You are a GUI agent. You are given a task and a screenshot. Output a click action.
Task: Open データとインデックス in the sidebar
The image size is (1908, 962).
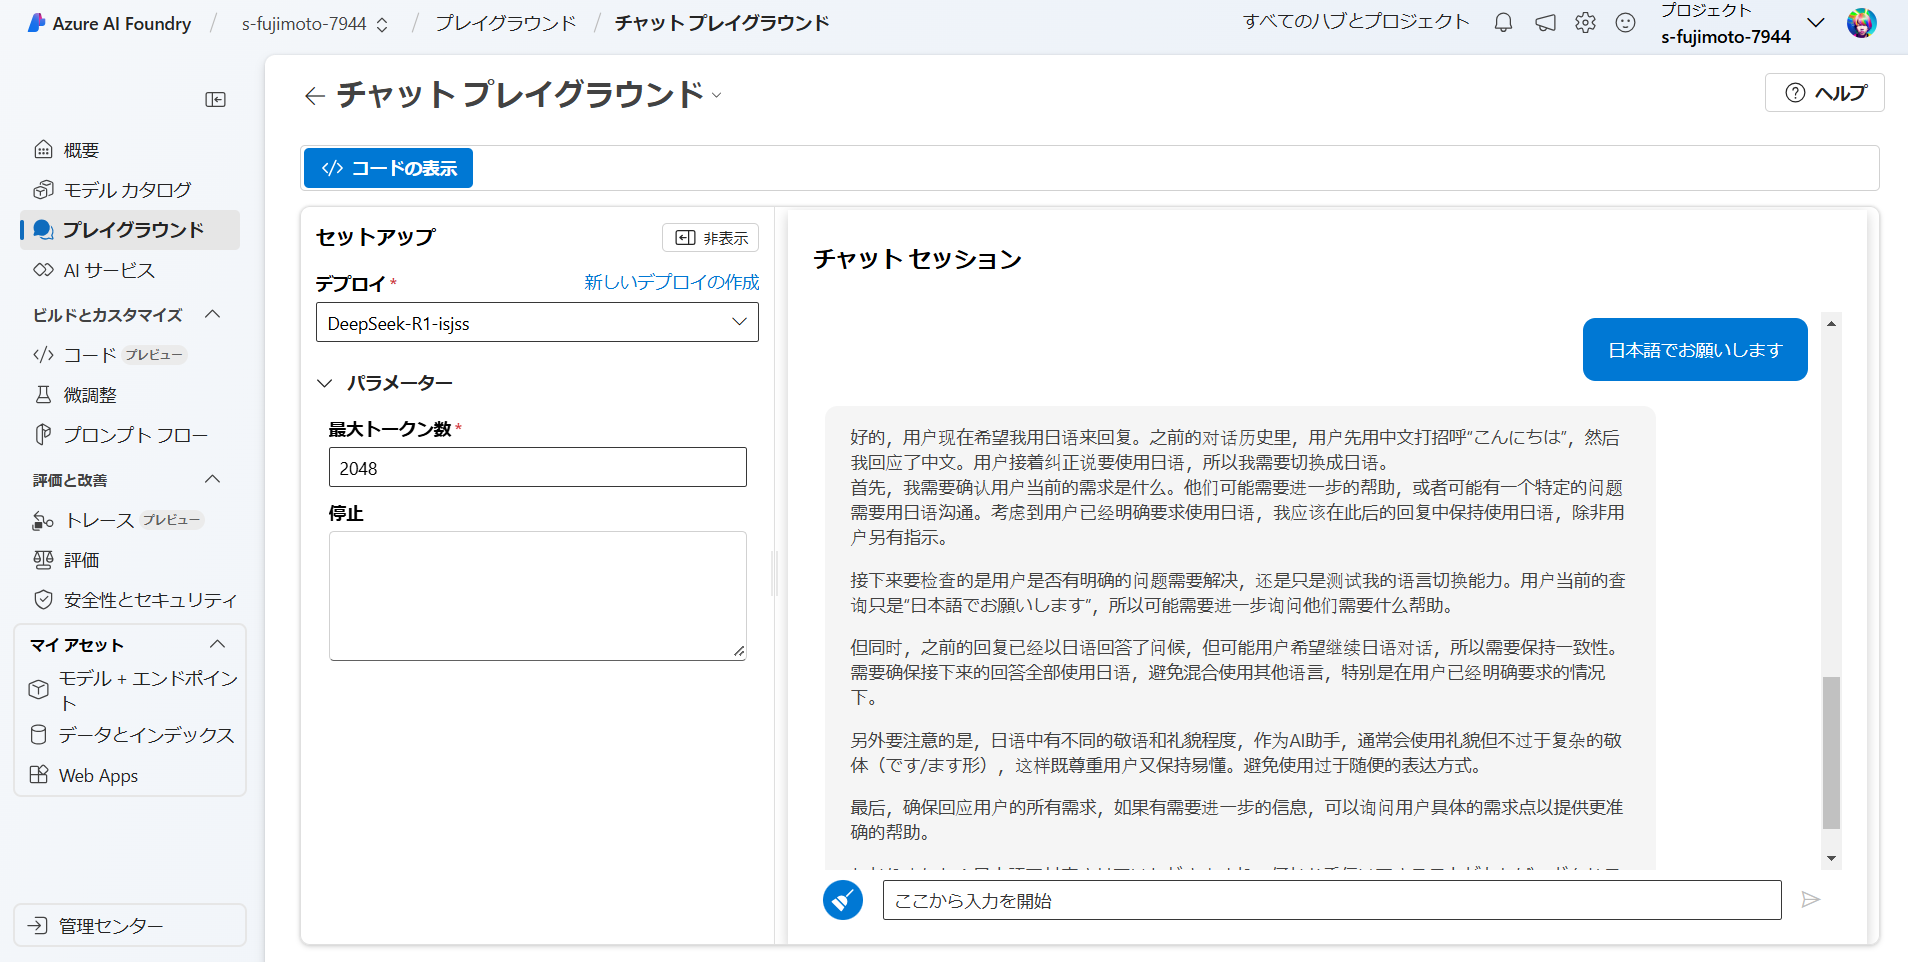point(132,735)
